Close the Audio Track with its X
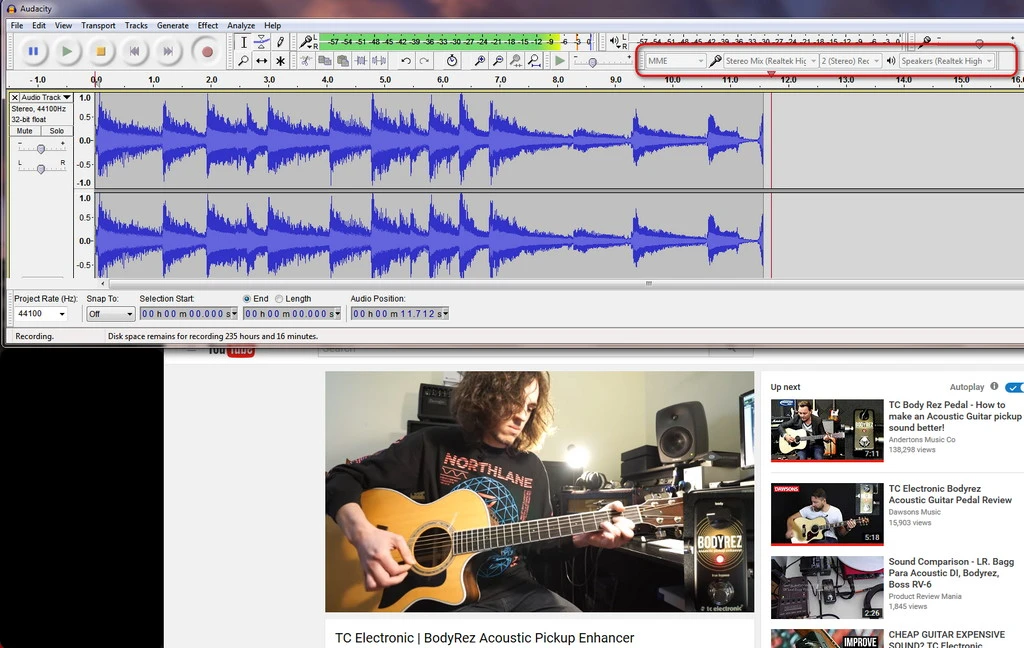 [14, 97]
